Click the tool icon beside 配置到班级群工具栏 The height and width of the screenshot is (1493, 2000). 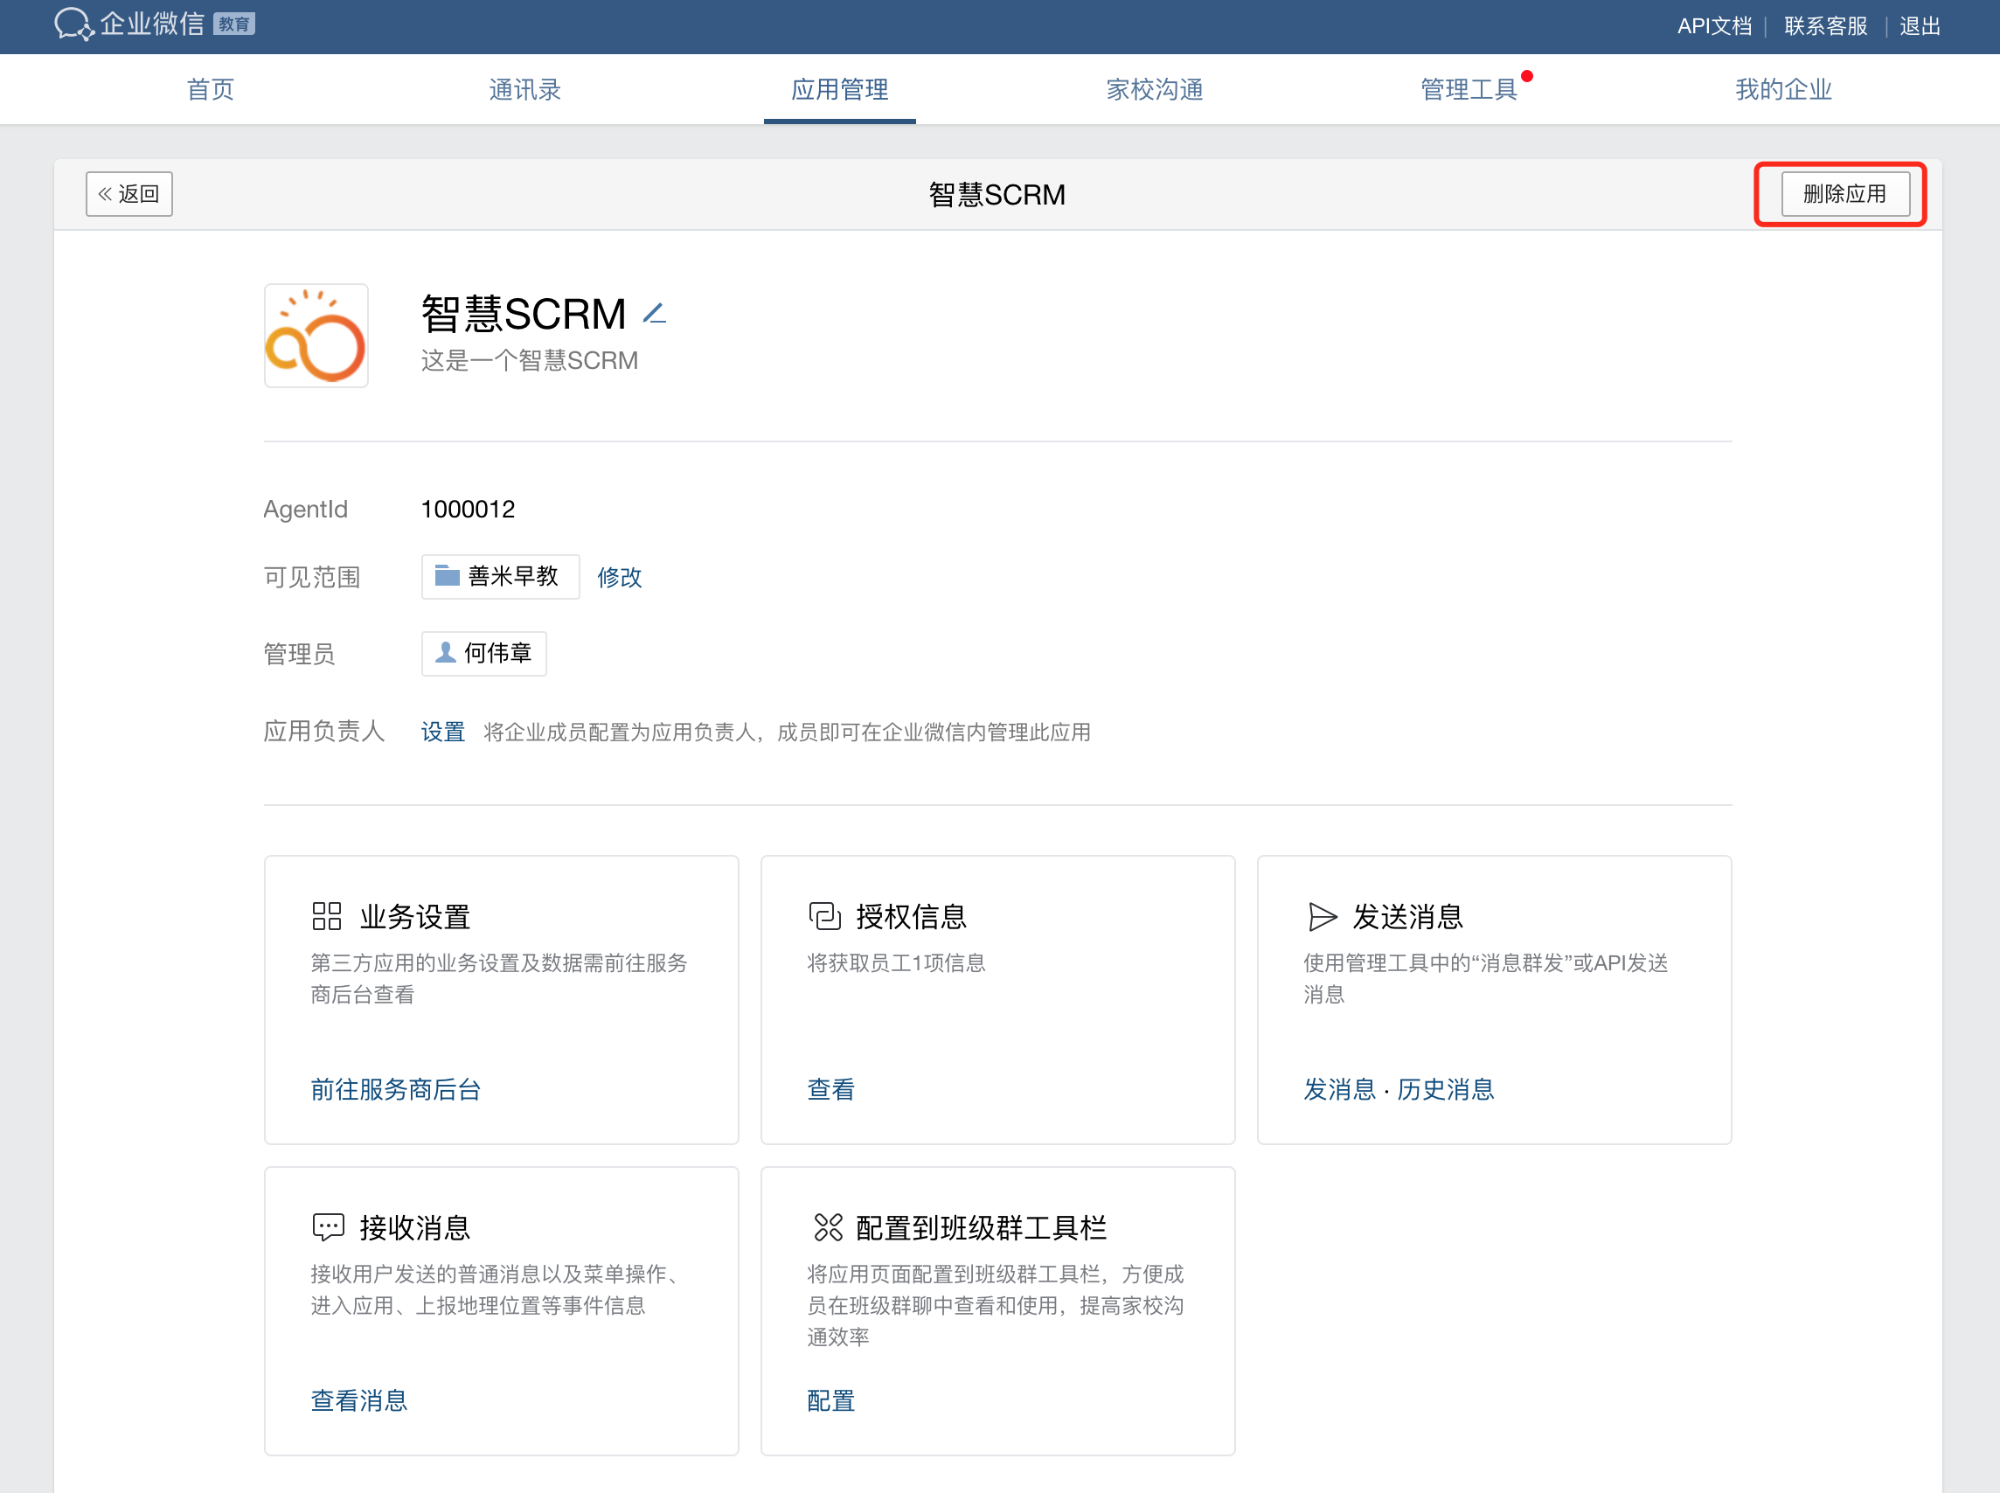click(828, 1227)
